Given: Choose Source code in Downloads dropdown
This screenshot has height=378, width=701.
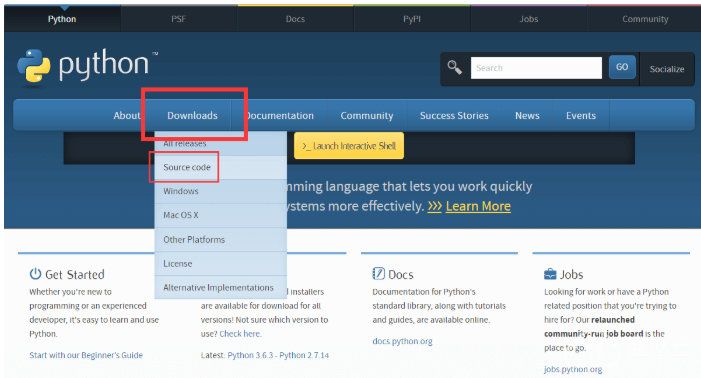Looking at the screenshot, I should 220,167.
